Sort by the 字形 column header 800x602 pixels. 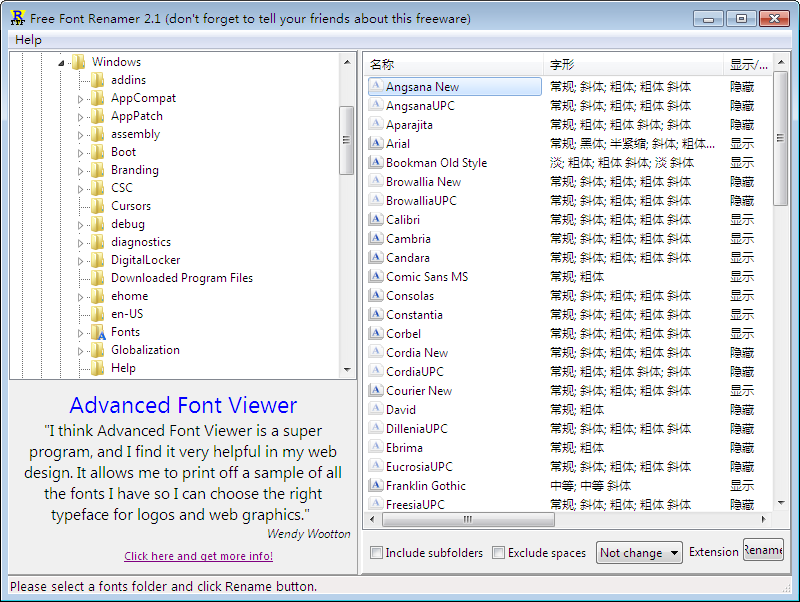pyautogui.click(x=633, y=65)
